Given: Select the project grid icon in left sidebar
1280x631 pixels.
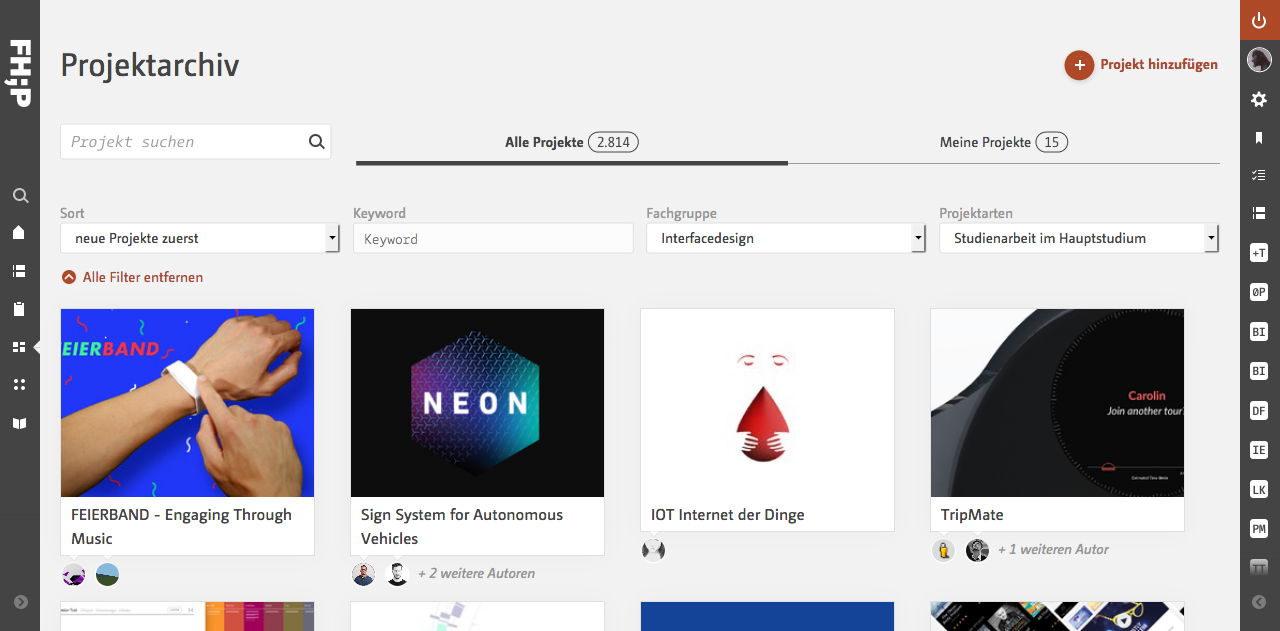Looking at the screenshot, I should 19,347.
